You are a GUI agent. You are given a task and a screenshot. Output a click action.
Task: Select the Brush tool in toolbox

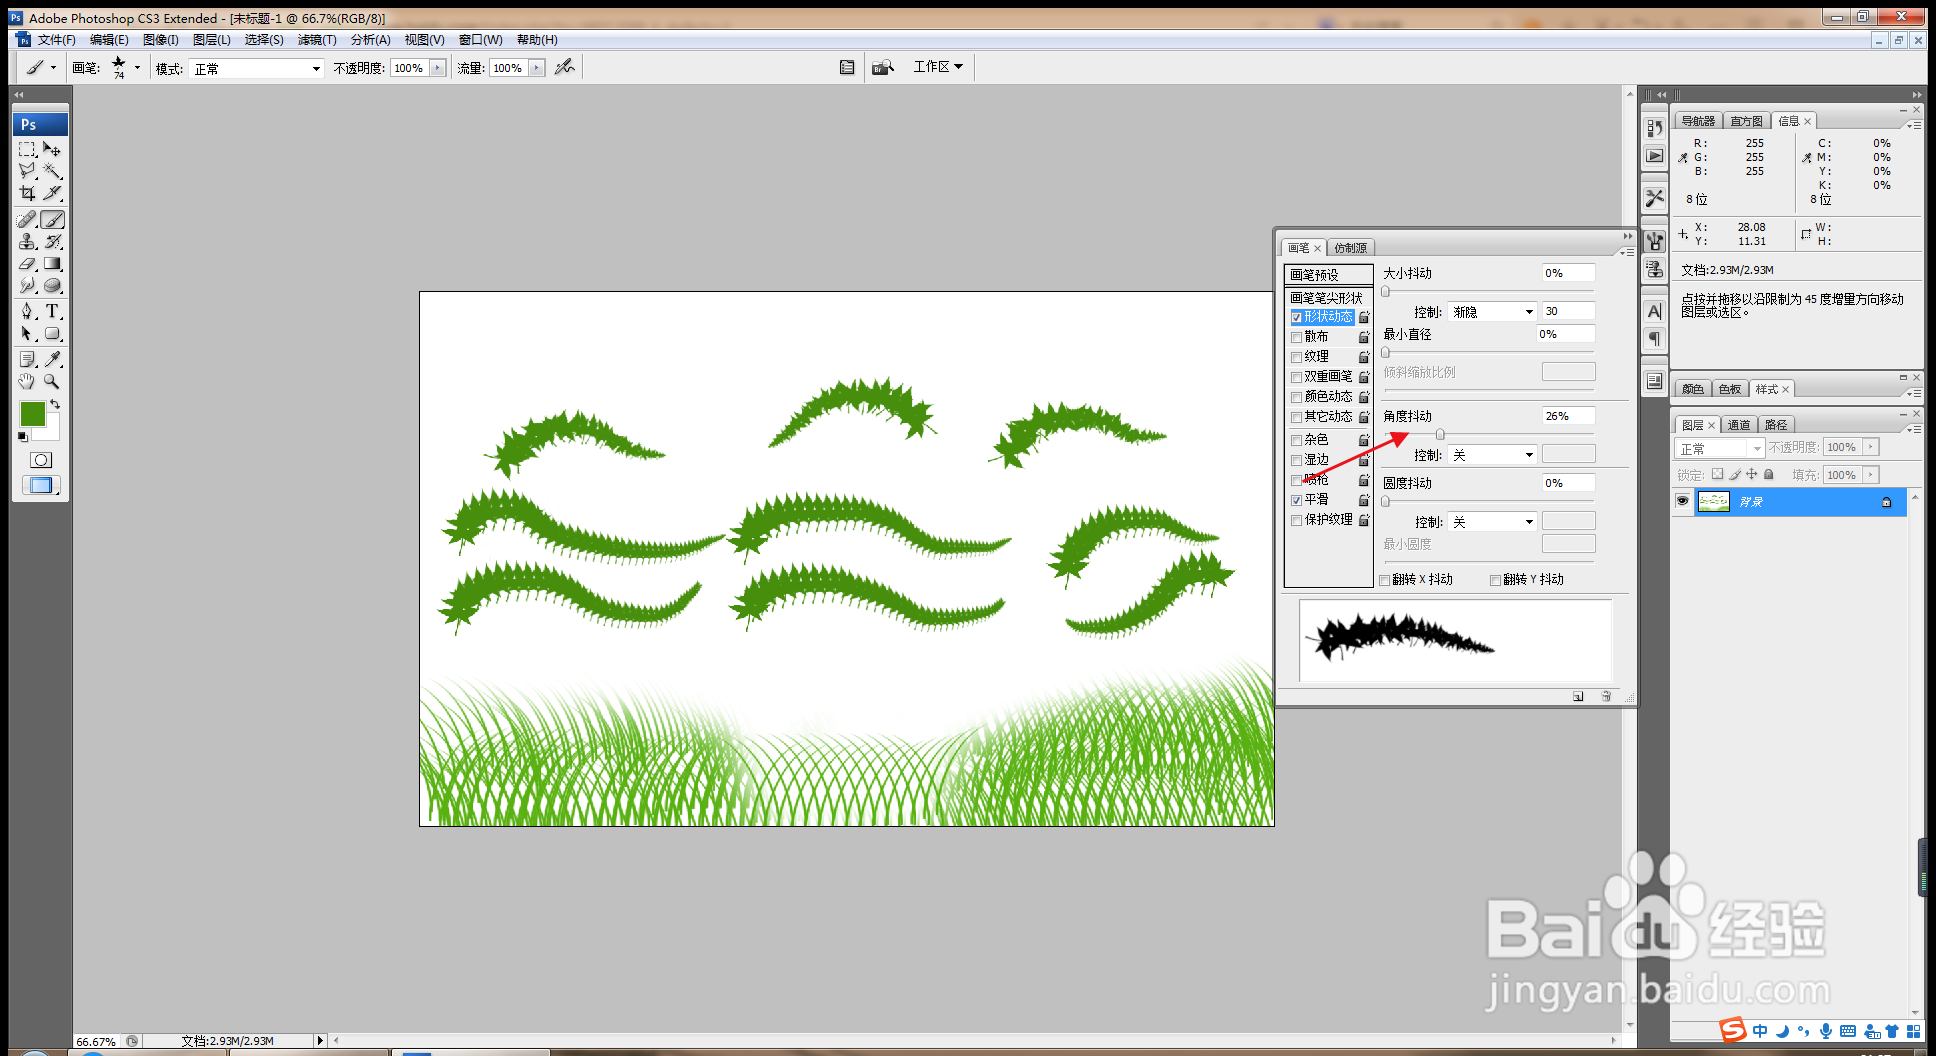(53, 220)
